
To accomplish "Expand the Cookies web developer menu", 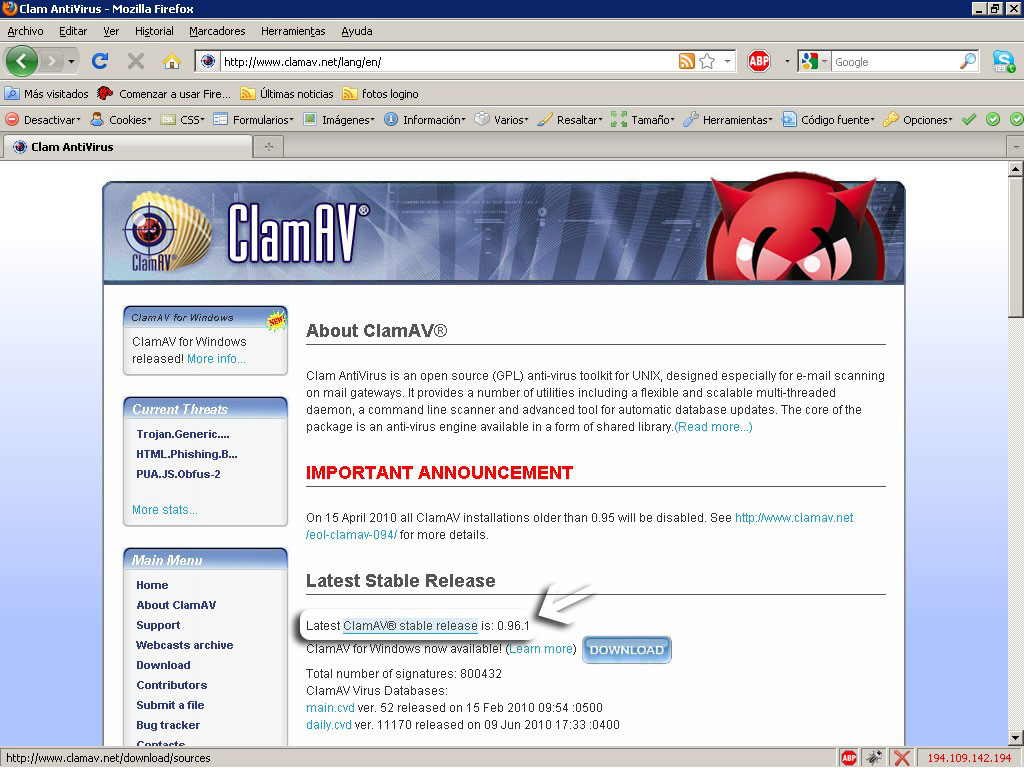I will pyautogui.click(x=121, y=120).
